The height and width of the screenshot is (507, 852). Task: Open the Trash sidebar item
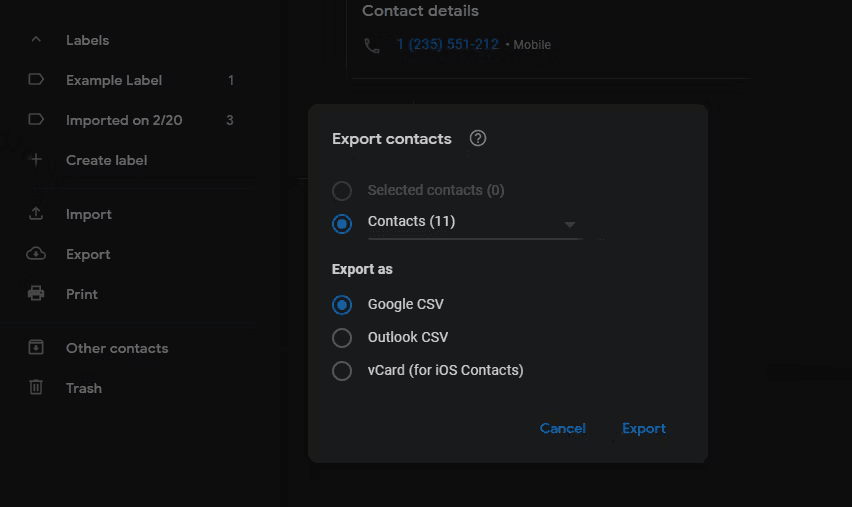point(84,388)
